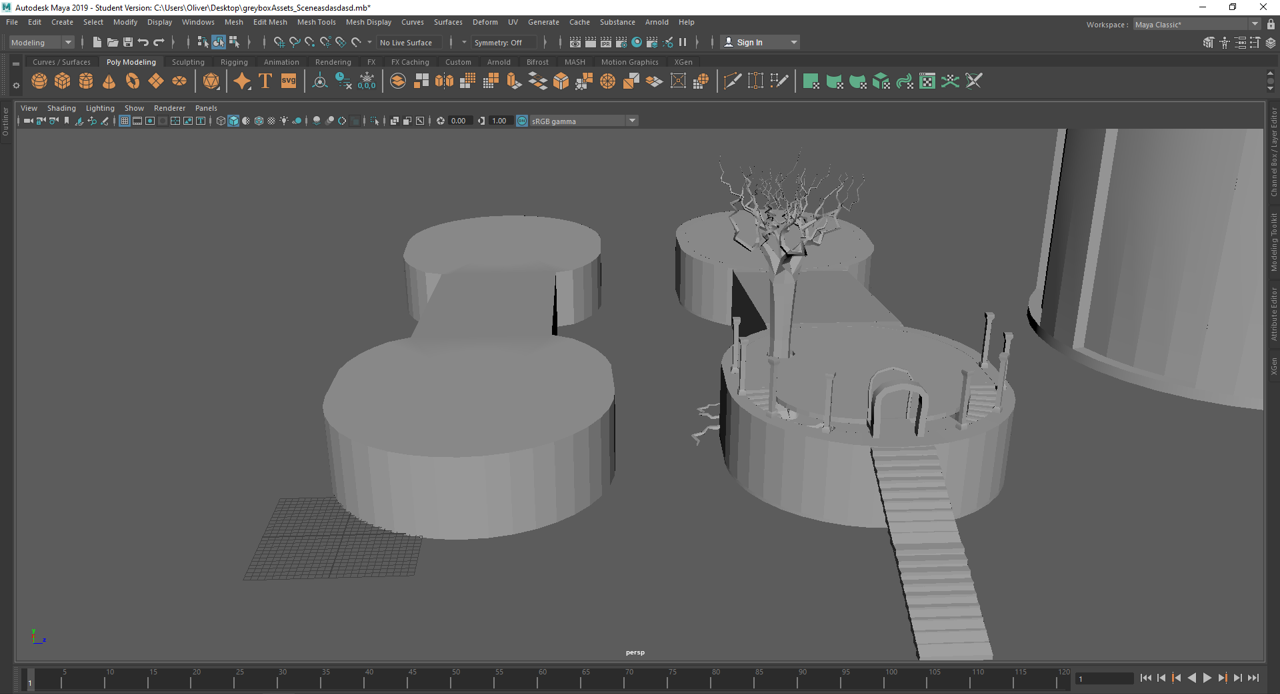Toggle the viewport grid display
Viewport: 1280px width, 694px height.
(x=124, y=121)
